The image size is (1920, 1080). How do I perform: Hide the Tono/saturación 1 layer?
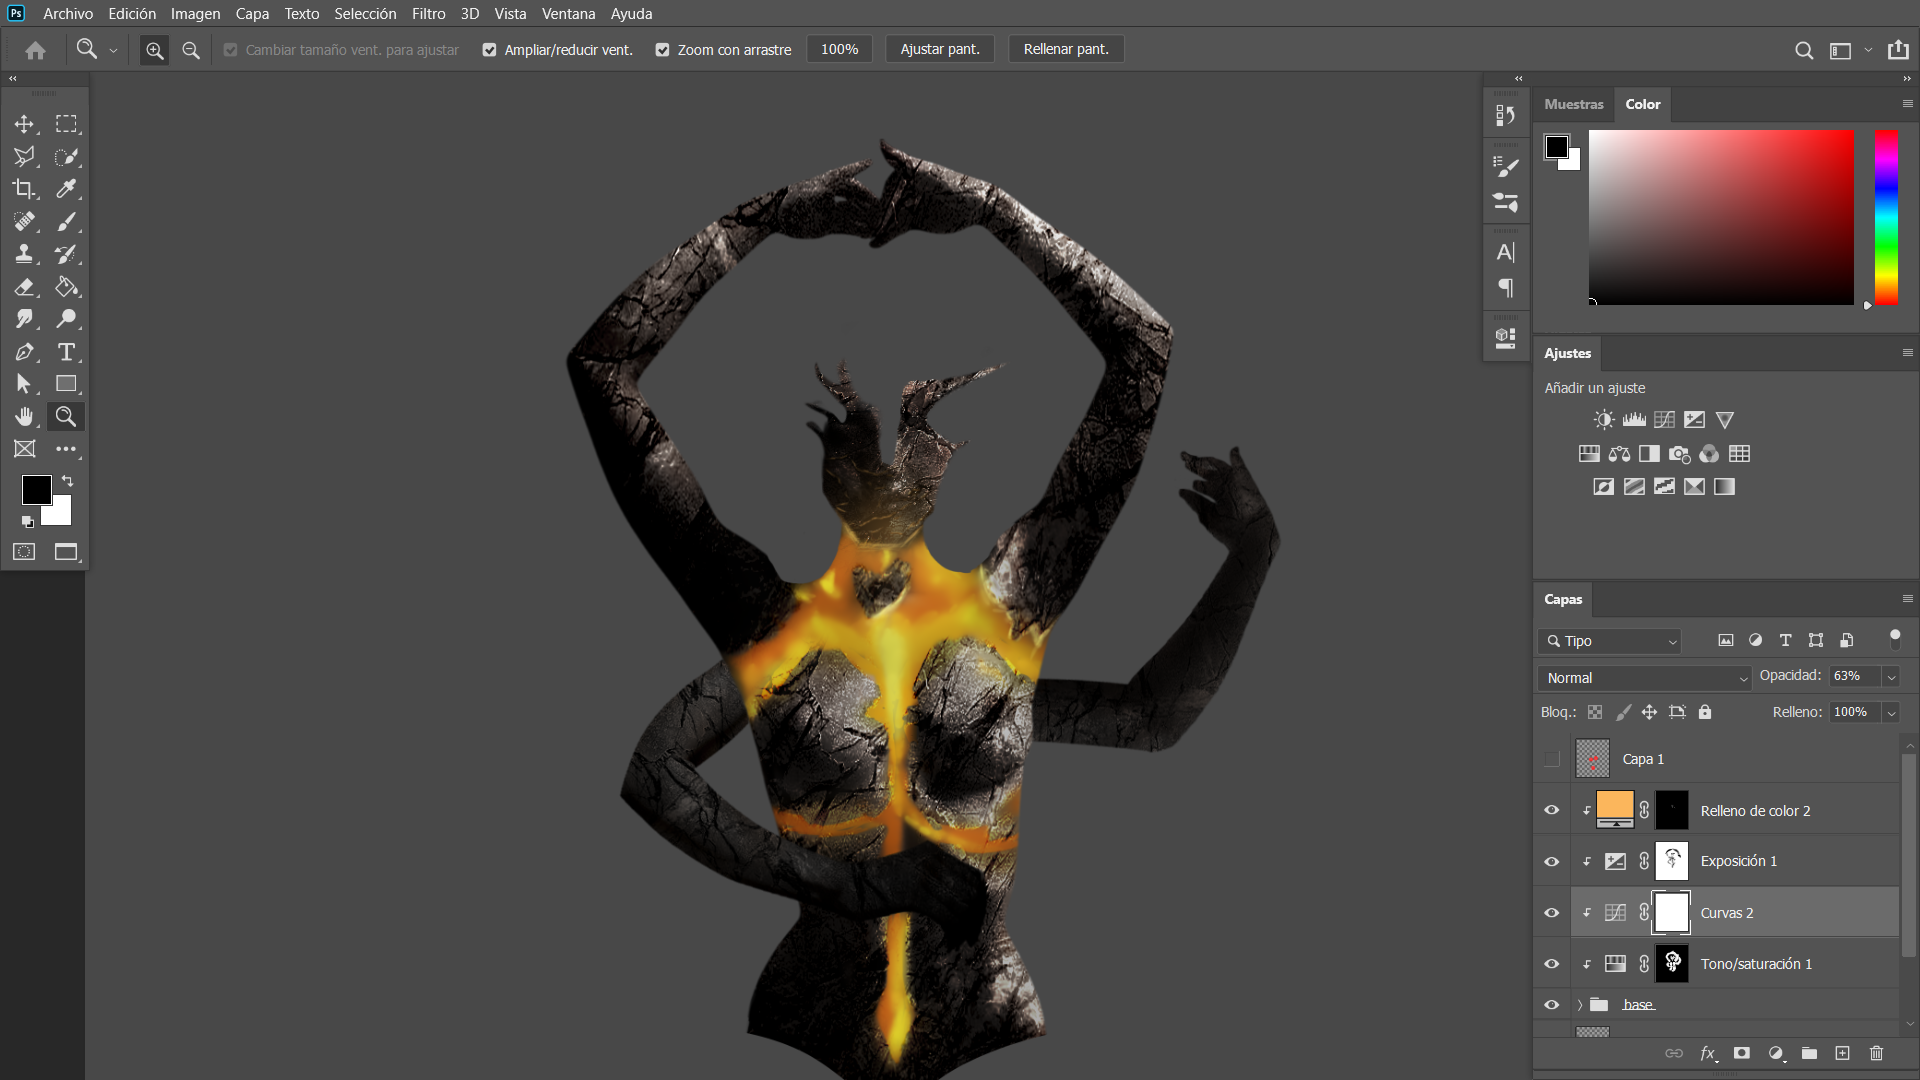[1552, 964]
